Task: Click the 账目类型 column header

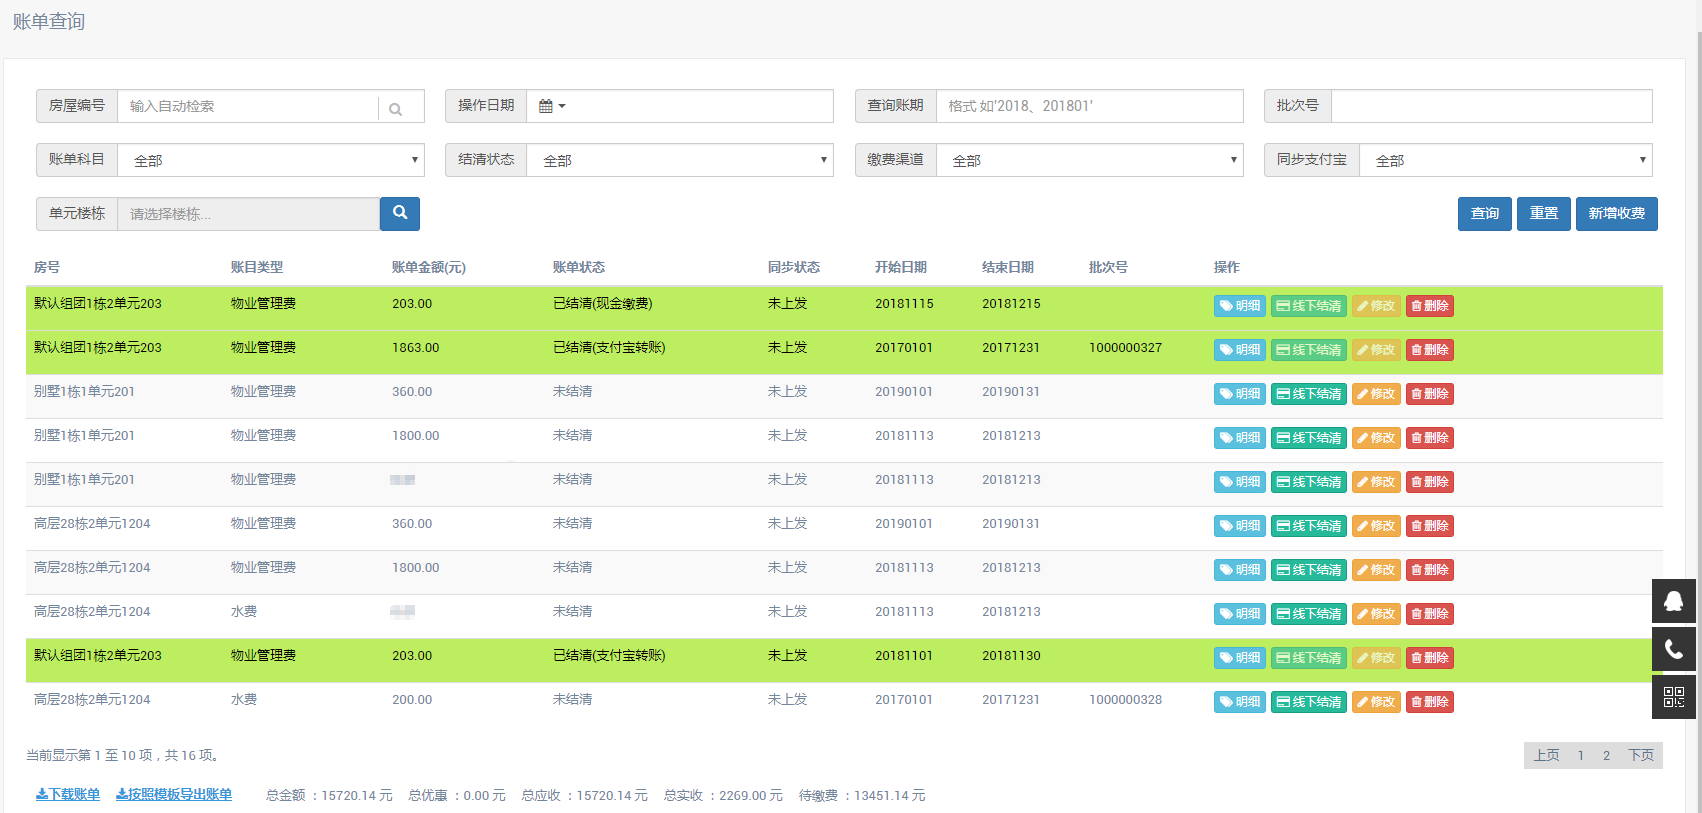Action: [257, 267]
